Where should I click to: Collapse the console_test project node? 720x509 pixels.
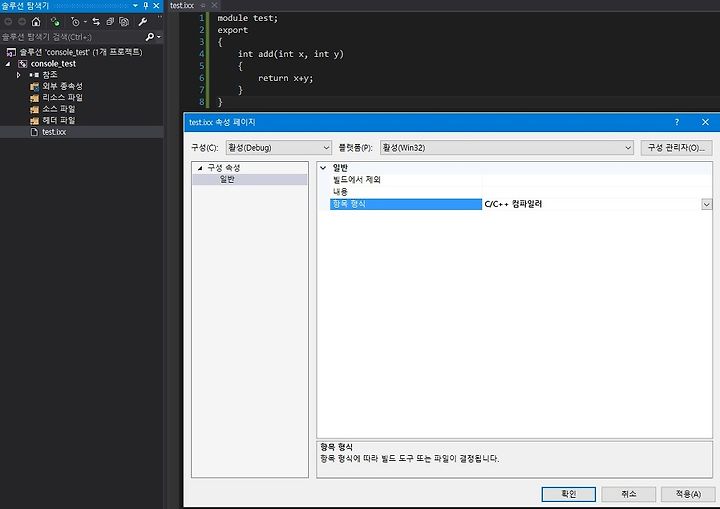pyautogui.click(x=8, y=64)
